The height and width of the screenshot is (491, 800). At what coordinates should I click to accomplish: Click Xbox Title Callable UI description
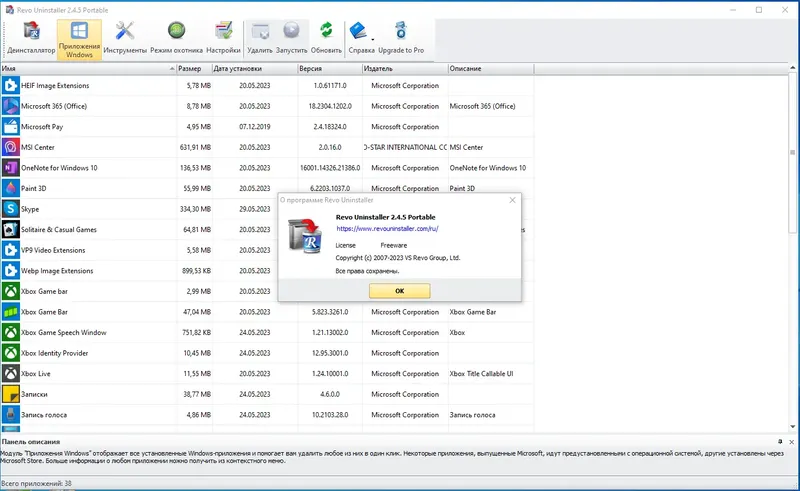(481, 374)
